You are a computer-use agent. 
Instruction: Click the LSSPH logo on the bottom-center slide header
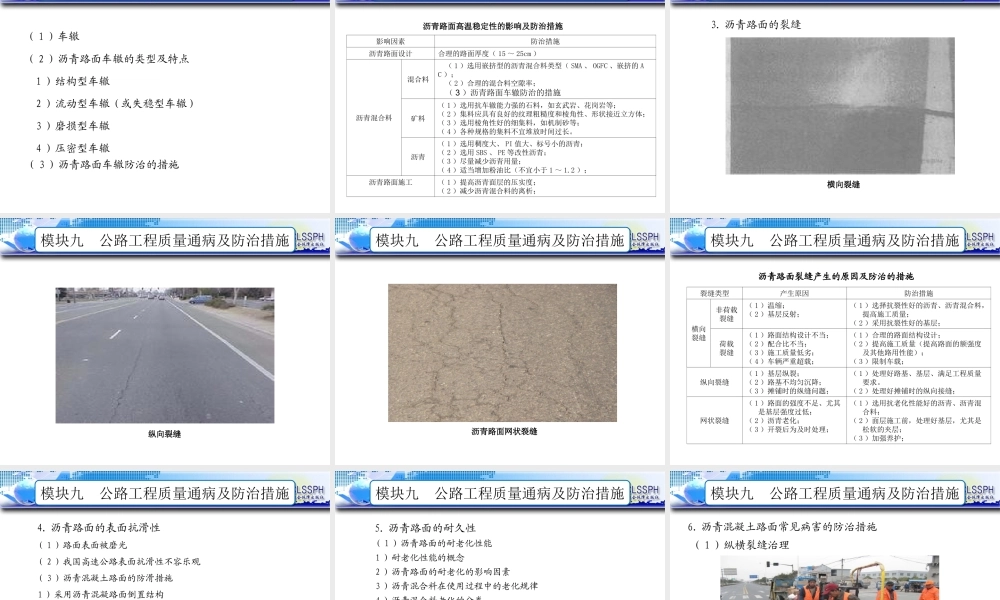click(645, 493)
